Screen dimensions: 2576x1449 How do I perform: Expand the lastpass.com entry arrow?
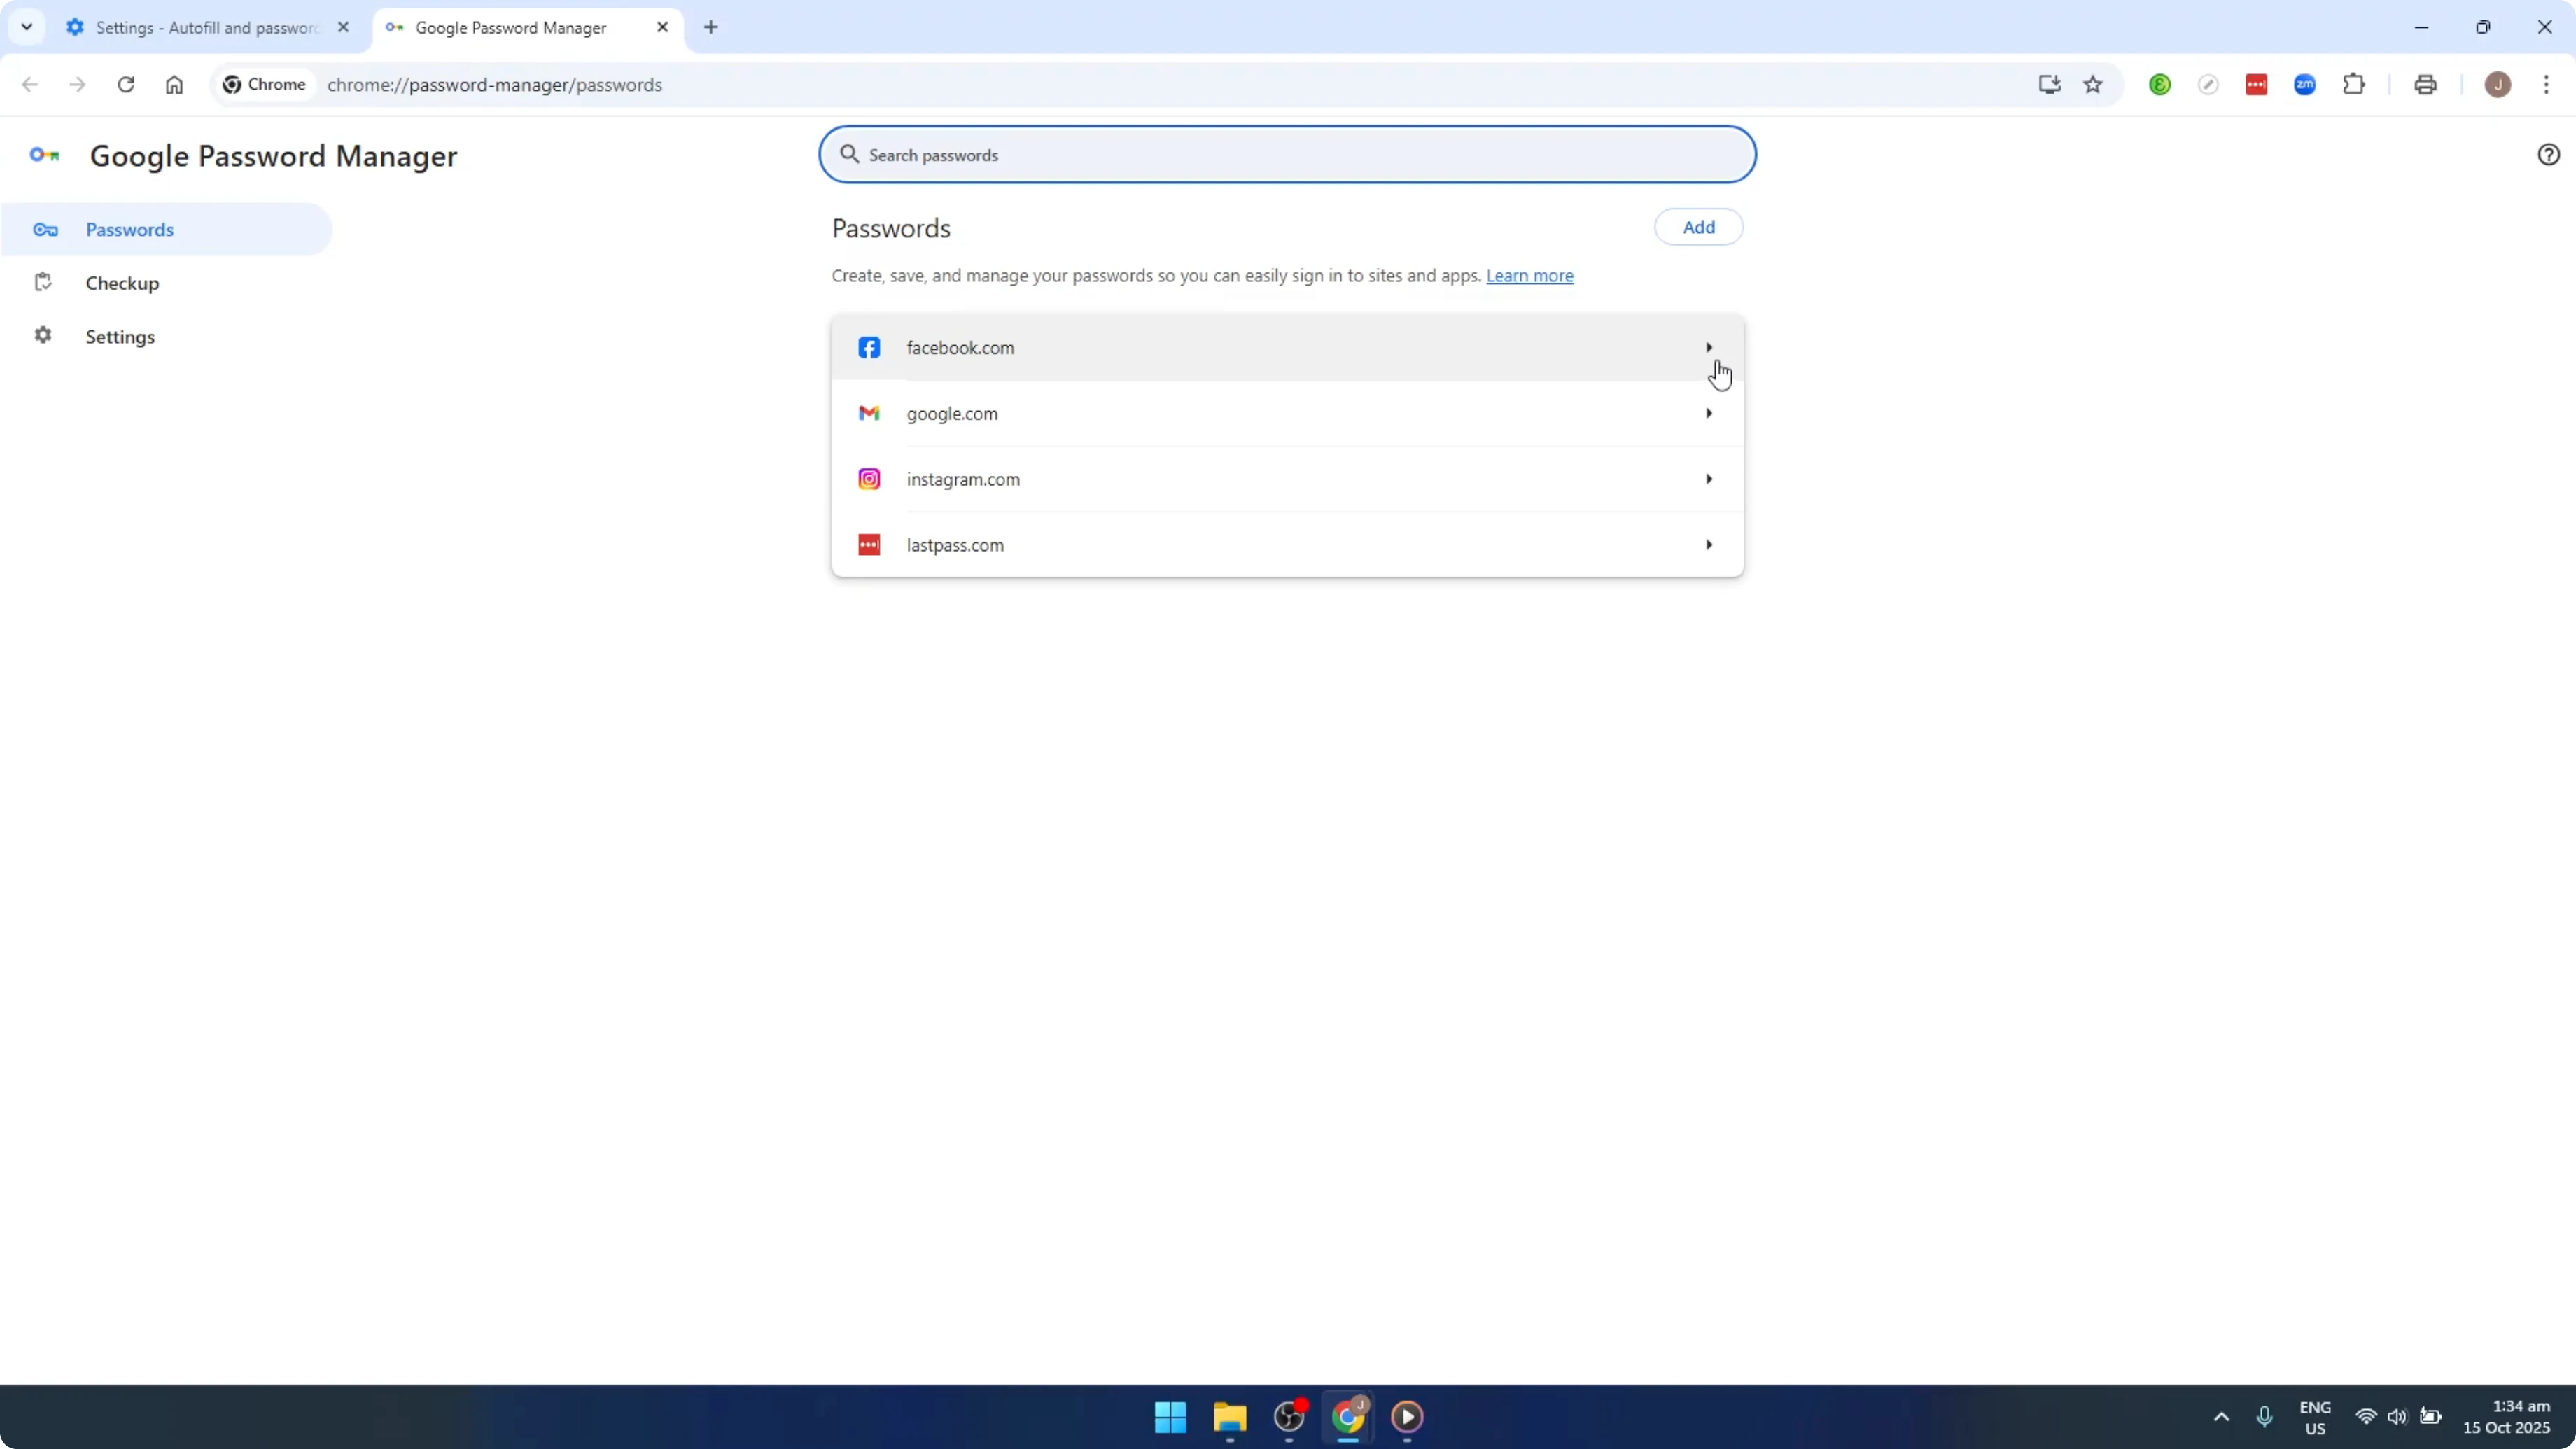pyautogui.click(x=1708, y=545)
